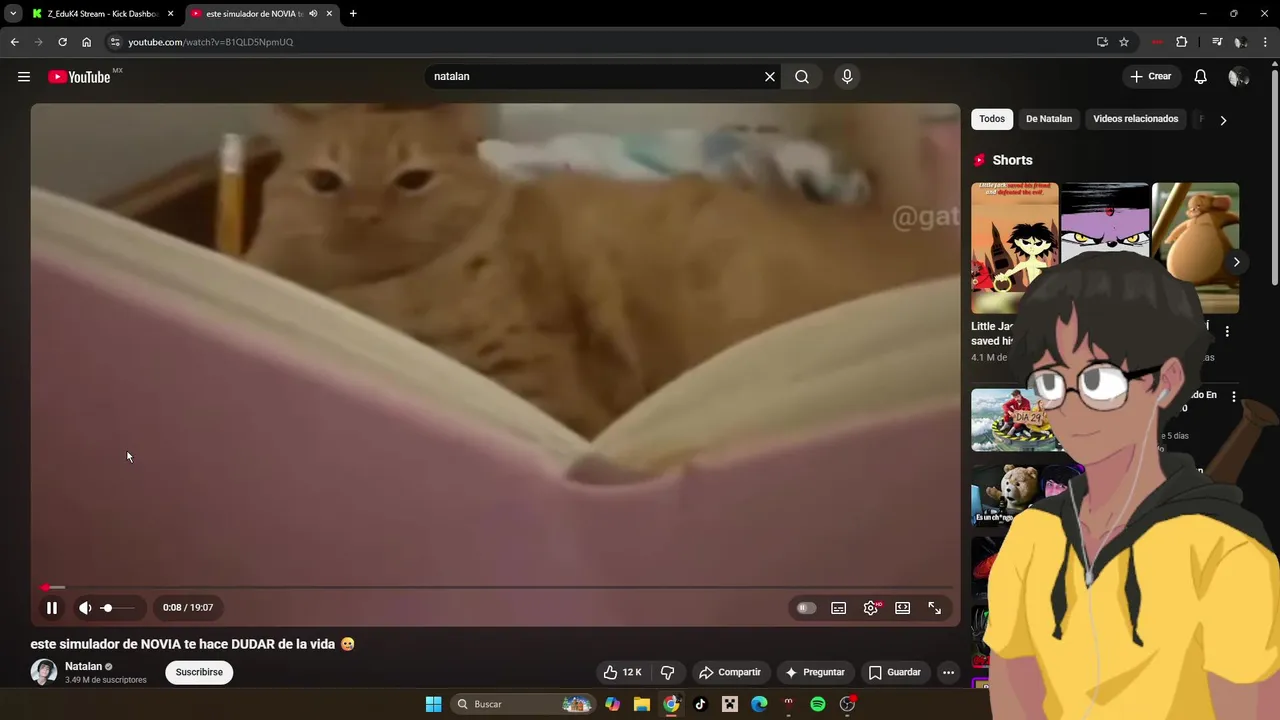
Task: Pause the playing video
Action: point(52,608)
